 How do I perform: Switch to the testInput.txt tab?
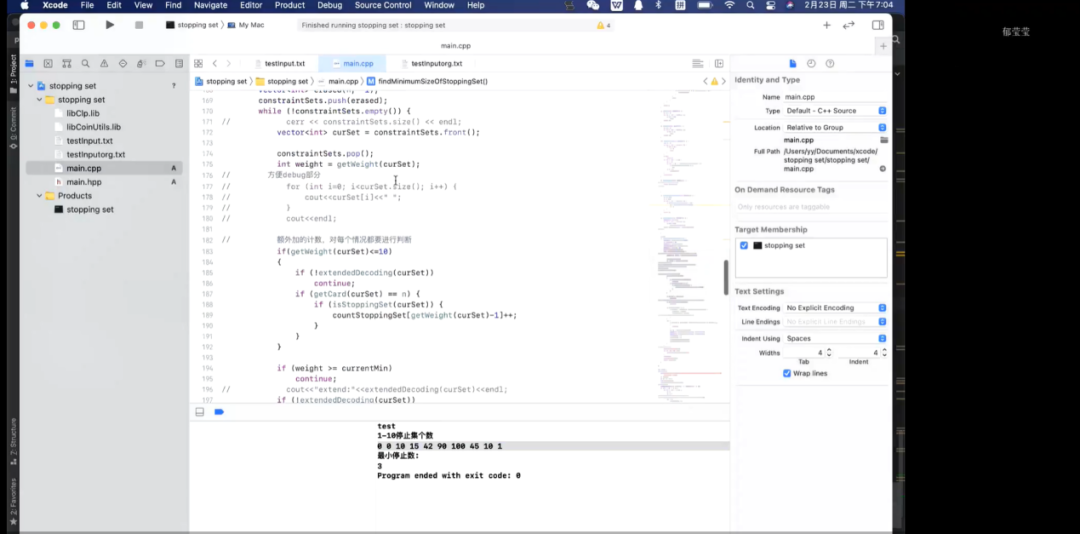(x=284, y=64)
